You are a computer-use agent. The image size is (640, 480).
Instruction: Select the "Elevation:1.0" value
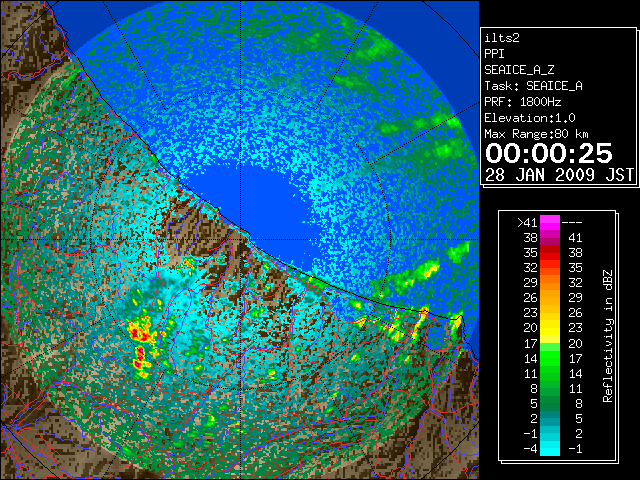pyautogui.click(x=530, y=118)
